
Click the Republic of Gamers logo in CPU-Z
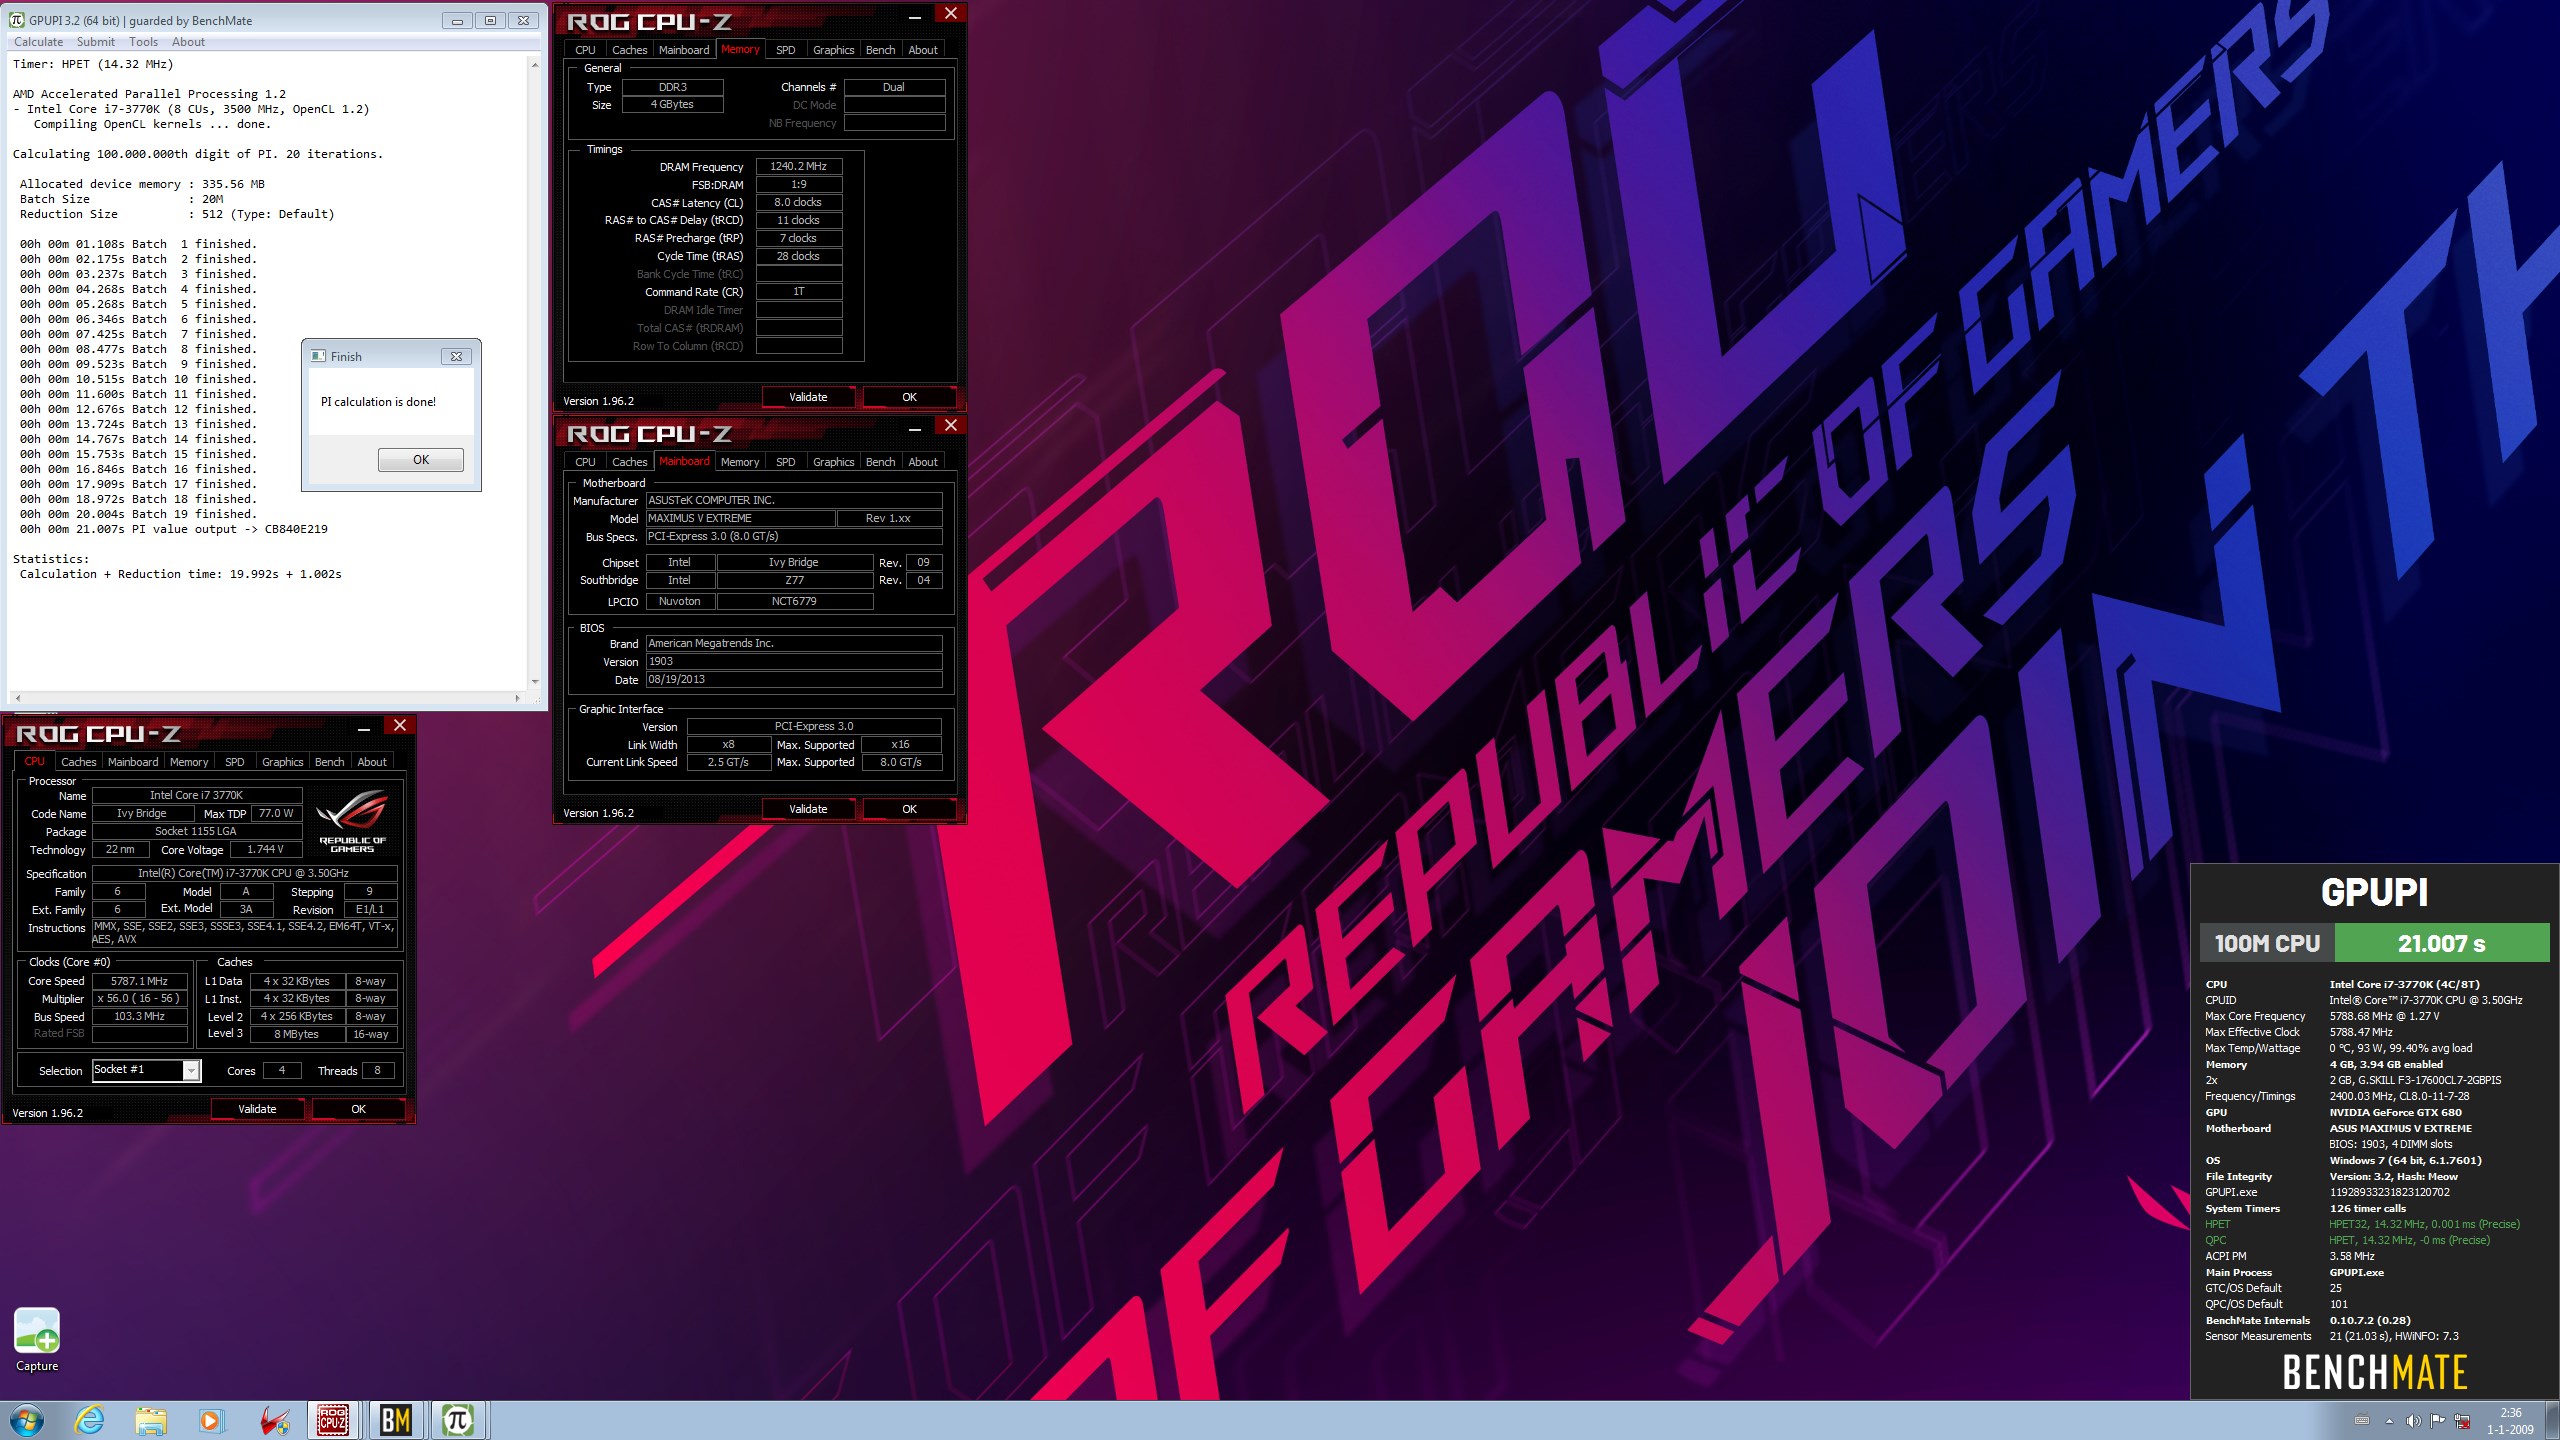352,822
